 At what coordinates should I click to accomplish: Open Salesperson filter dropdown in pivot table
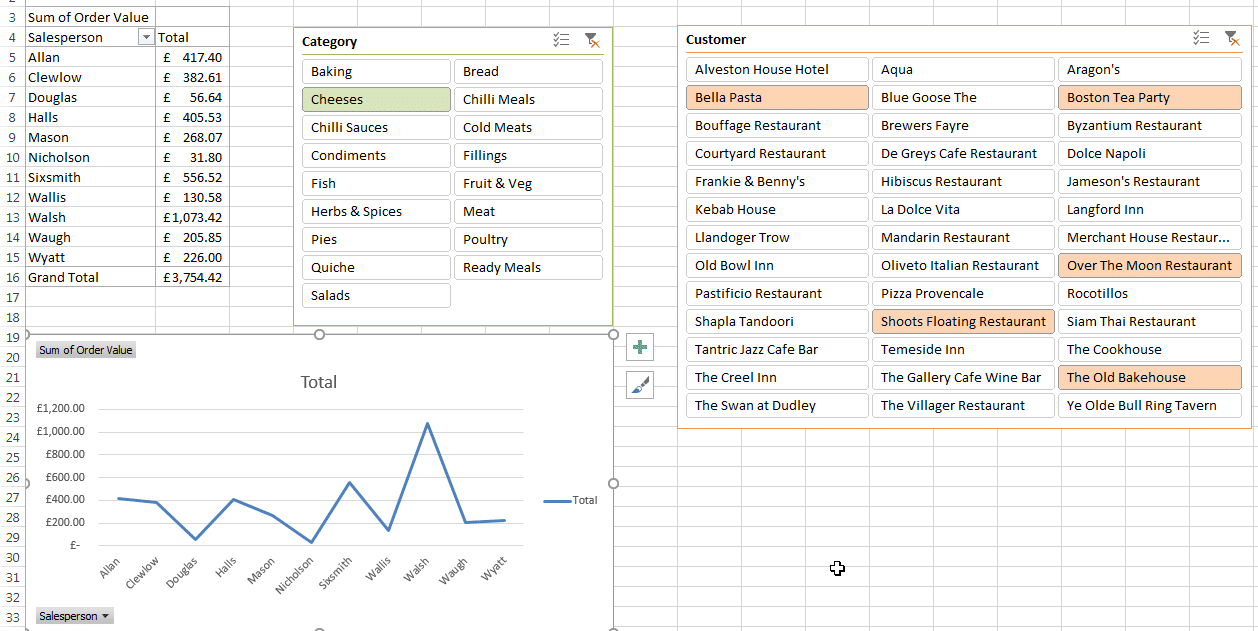point(146,37)
